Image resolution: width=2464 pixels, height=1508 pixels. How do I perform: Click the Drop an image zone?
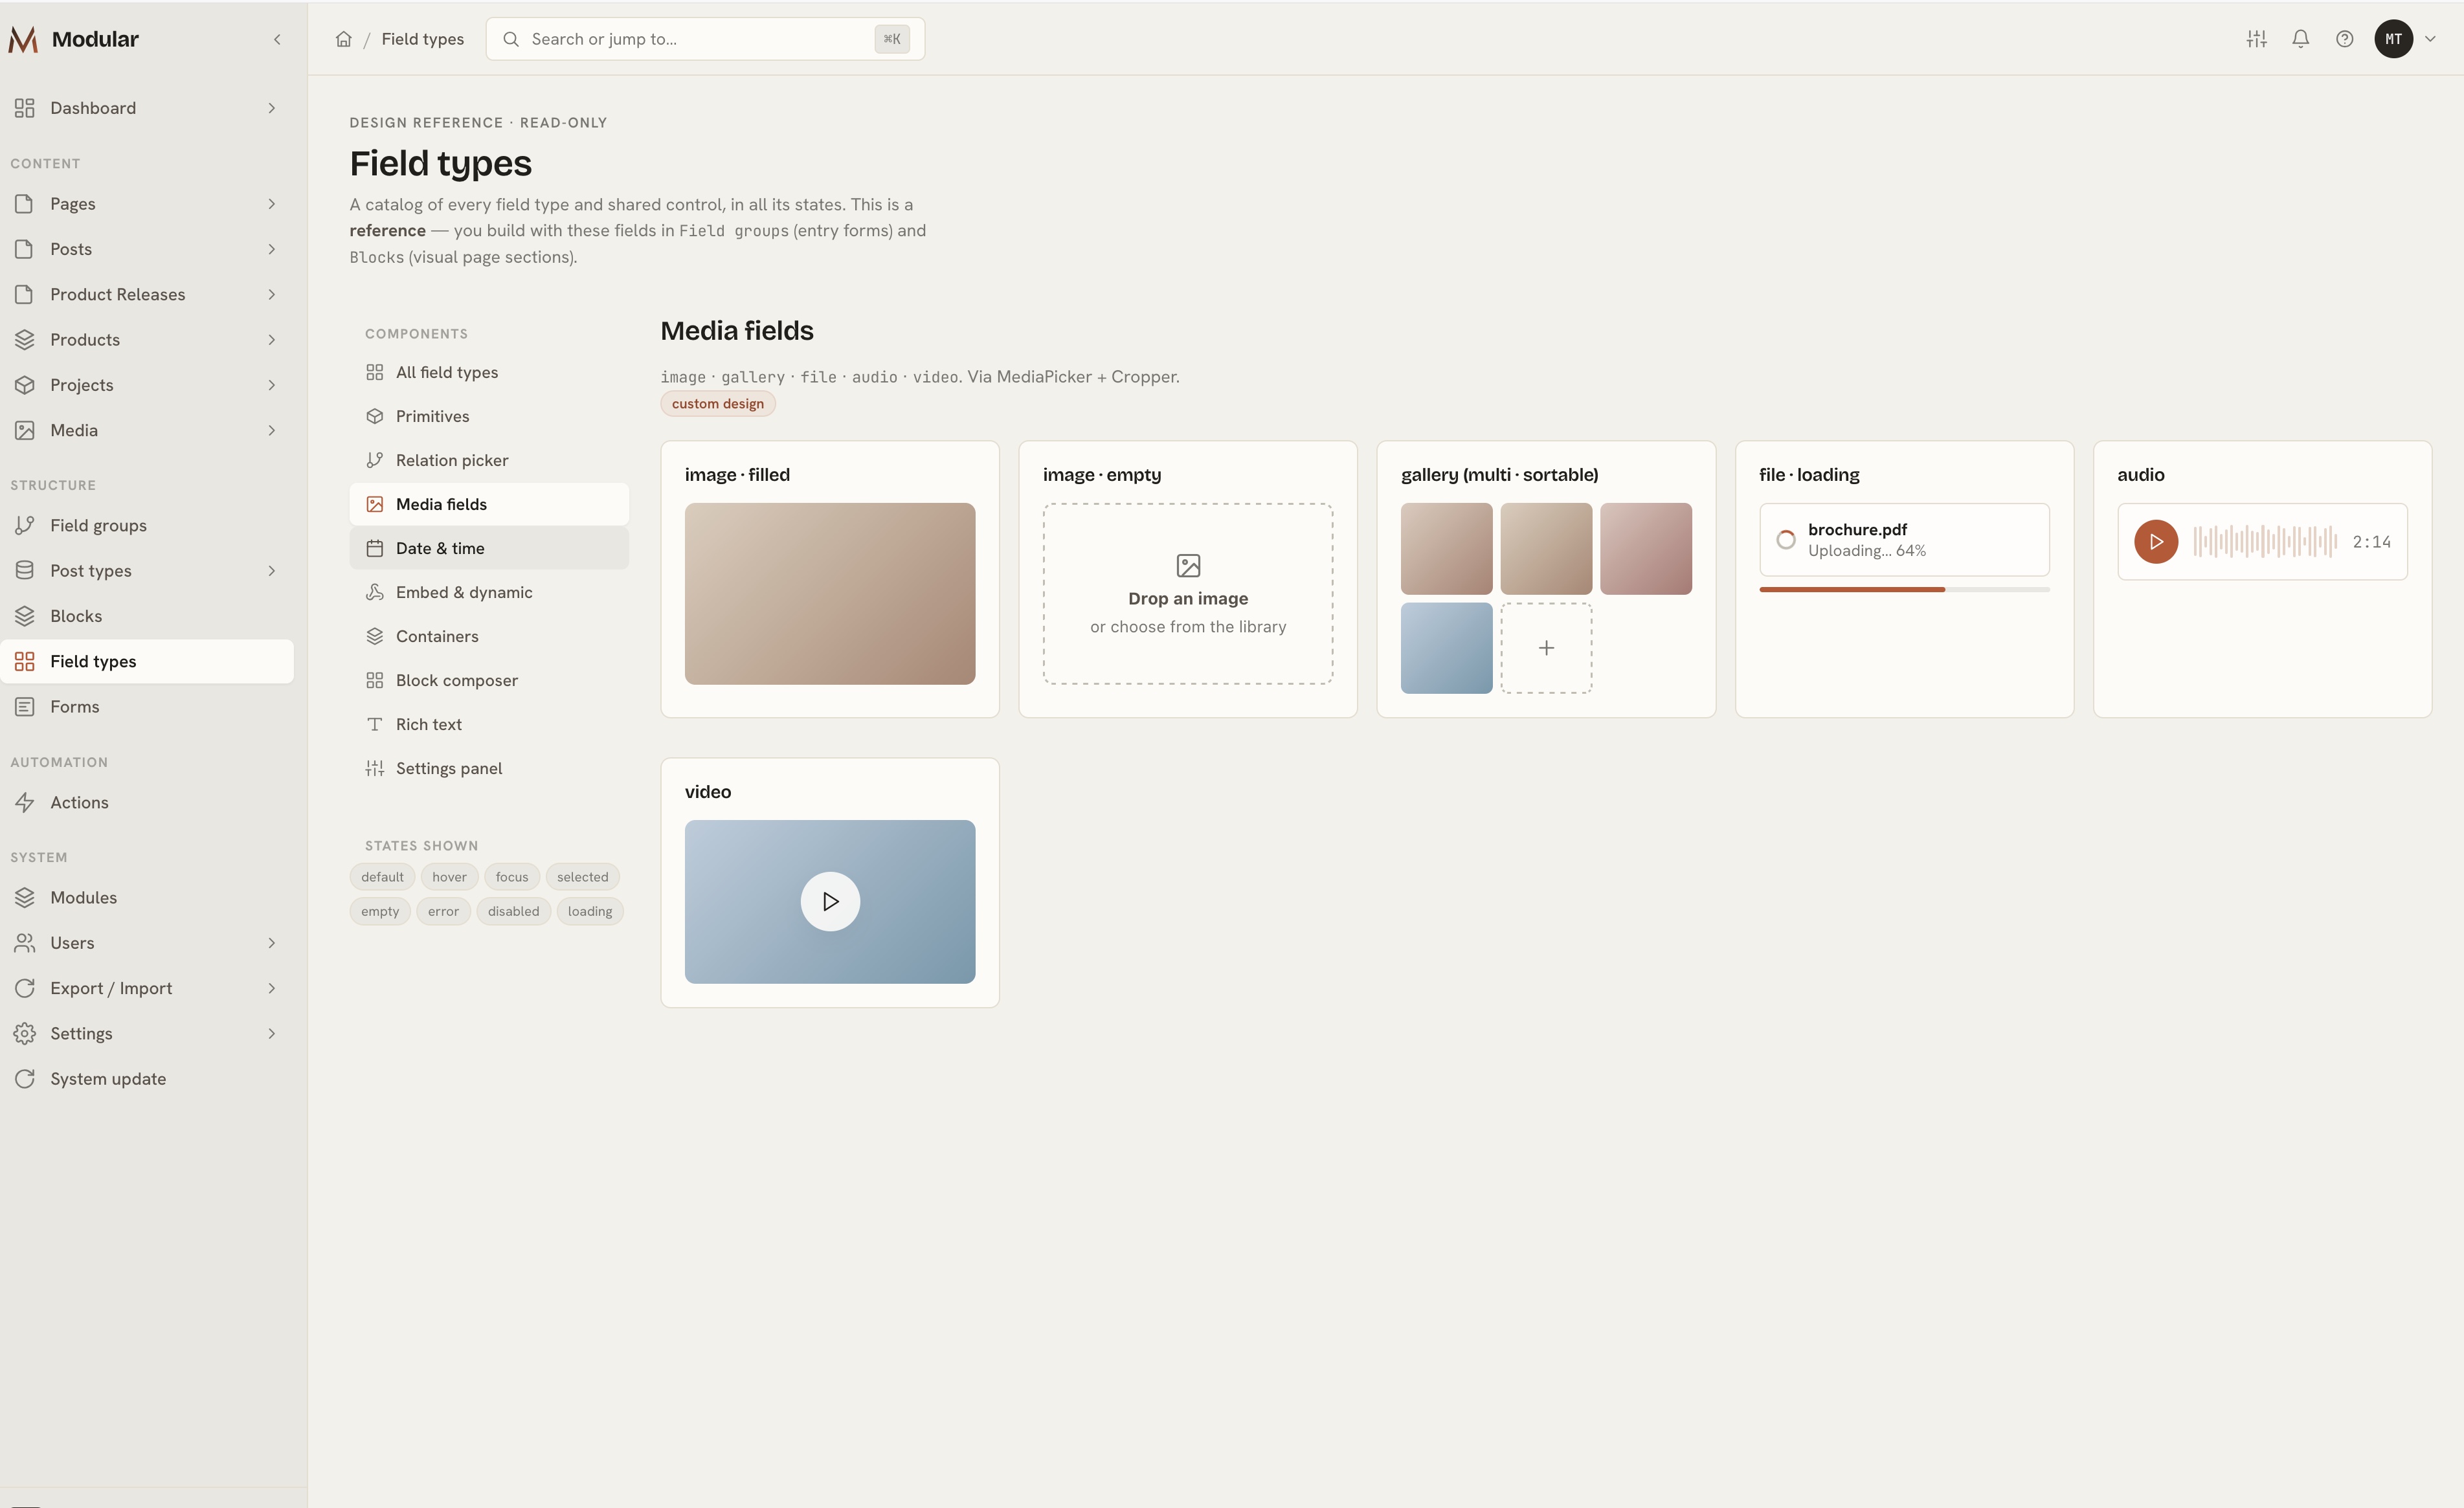tap(1188, 594)
